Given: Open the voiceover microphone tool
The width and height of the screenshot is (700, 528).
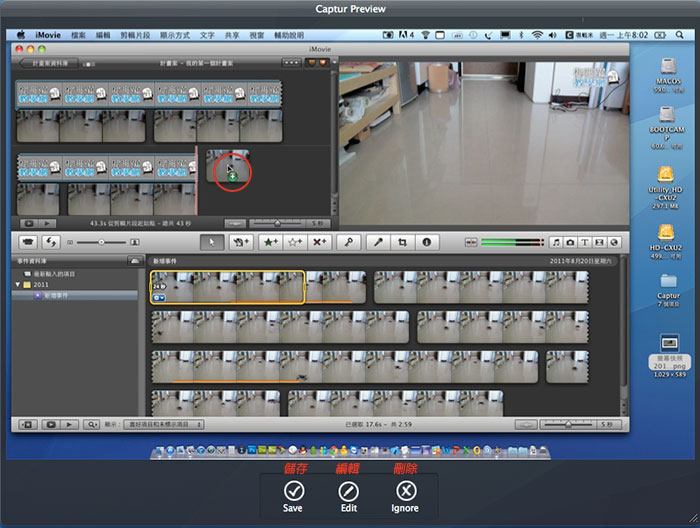Looking at the screenshot, I should pyautogui.click(x=378, y=242).
